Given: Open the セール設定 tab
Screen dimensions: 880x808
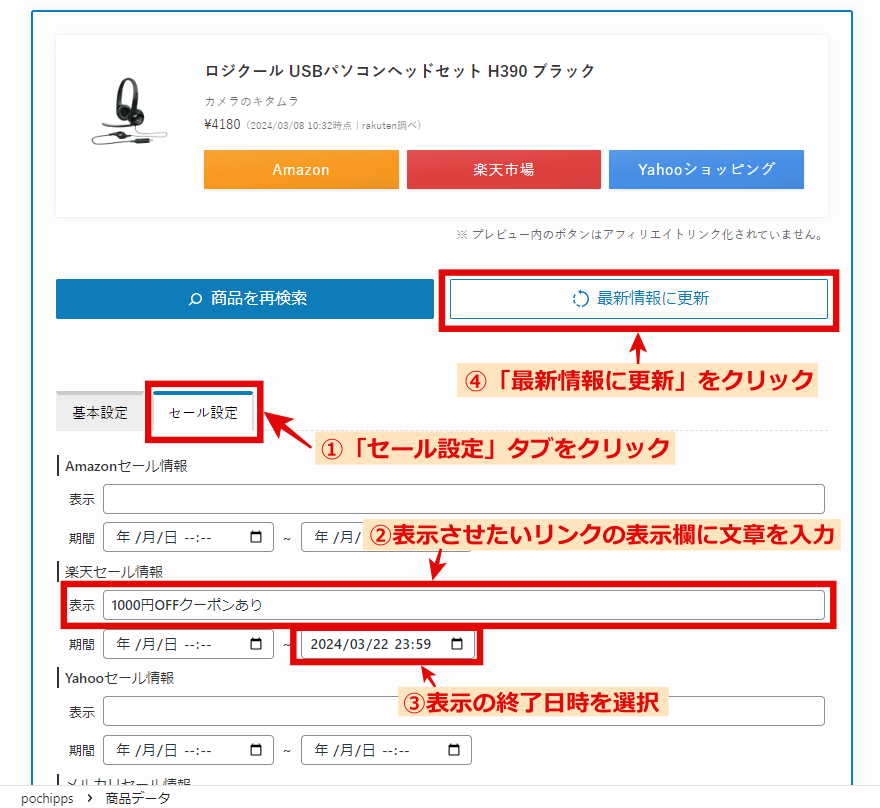Looking at the screenshot, I should (203, 412).
